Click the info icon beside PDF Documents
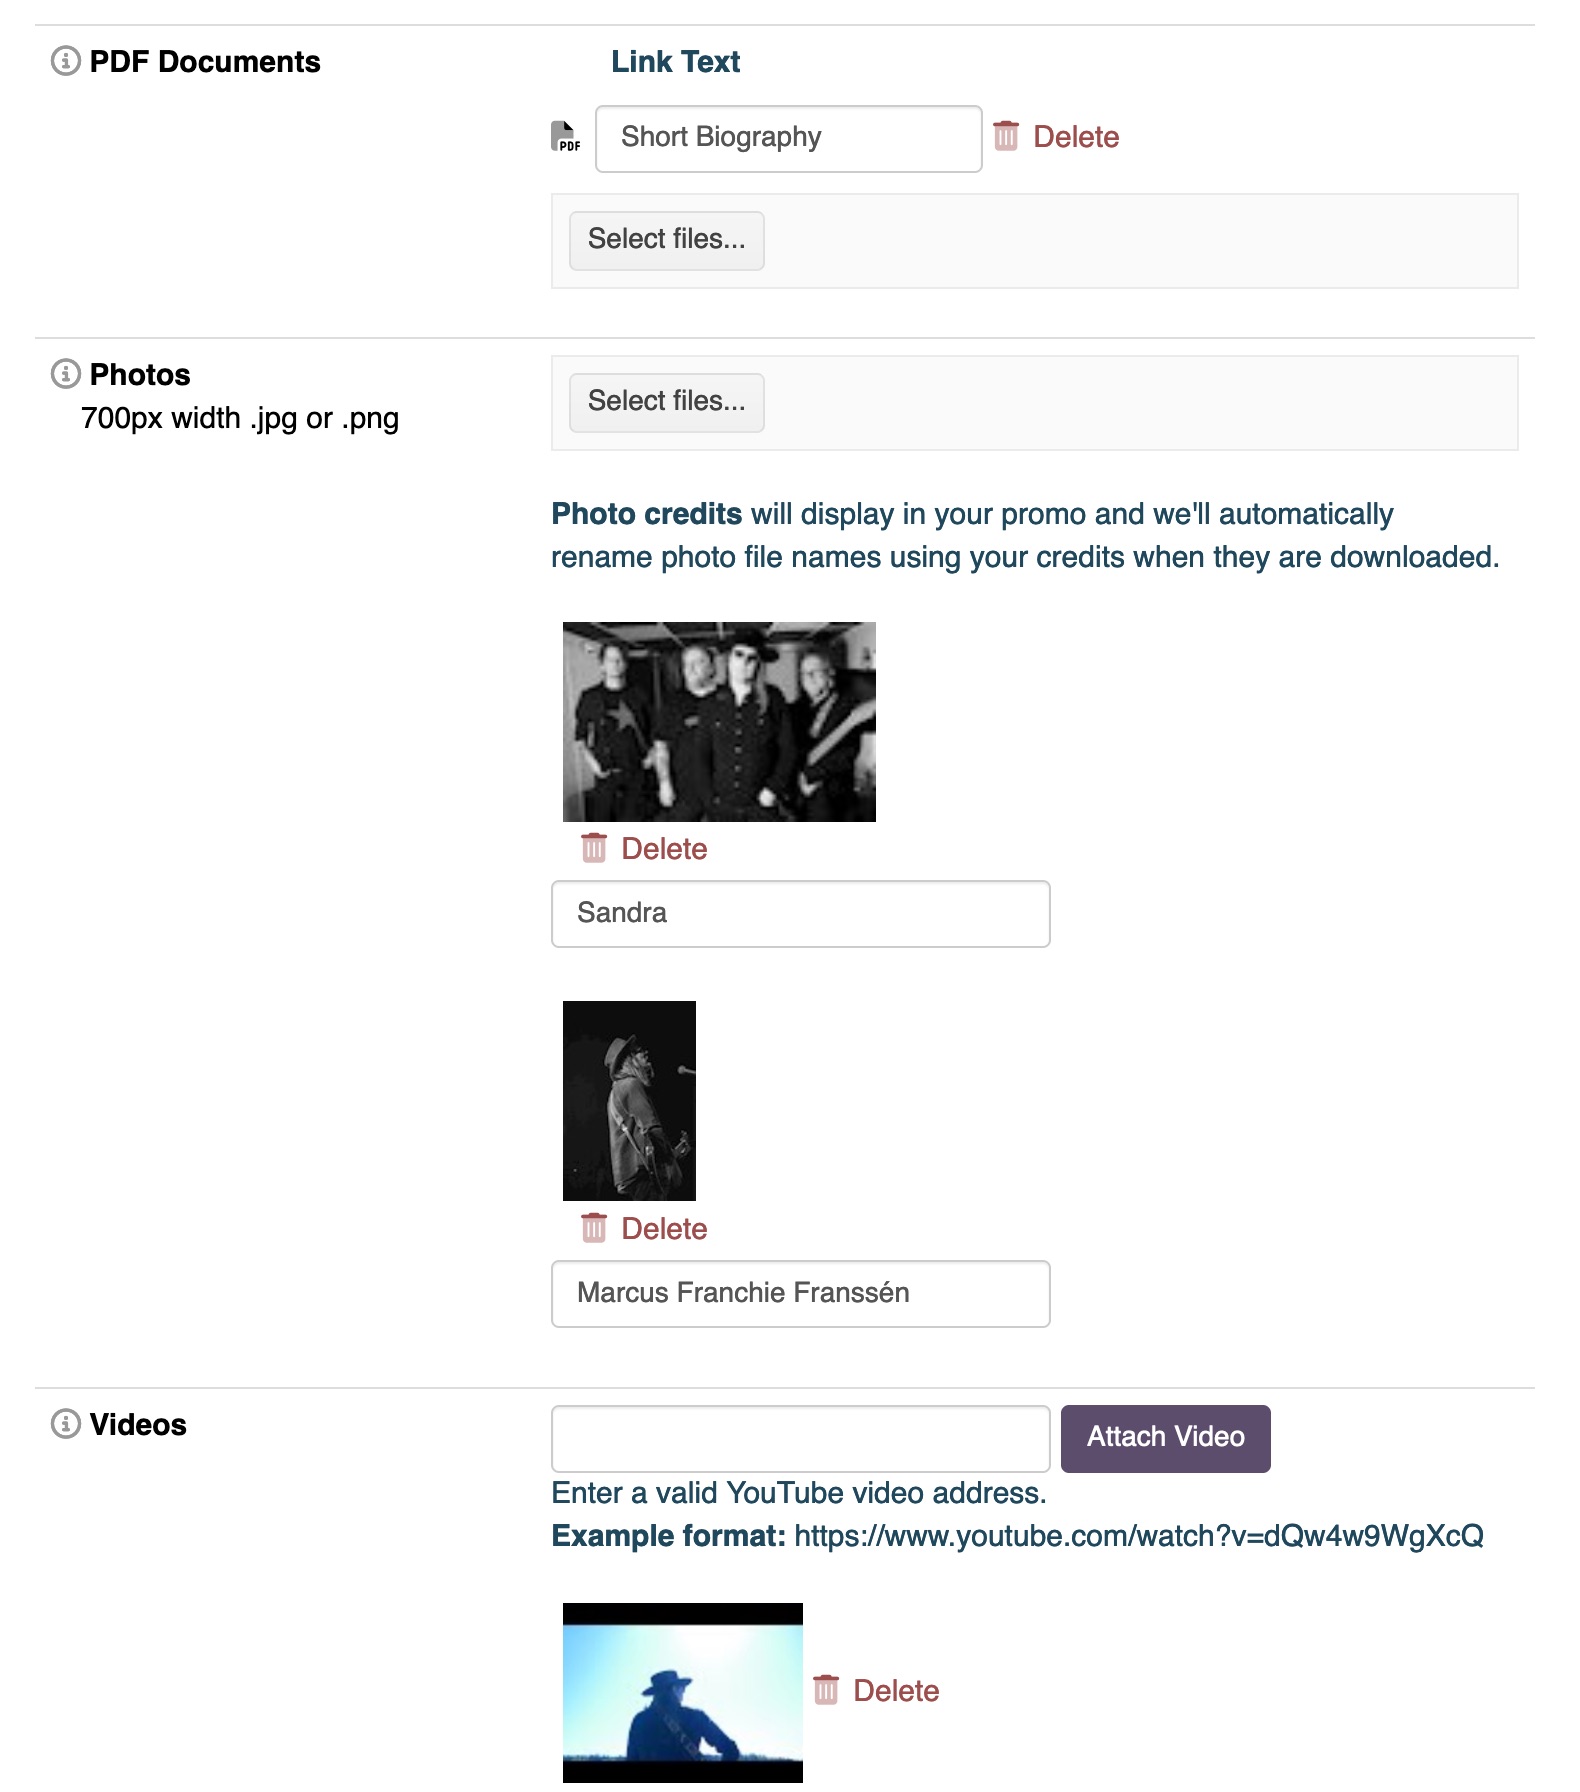 [65, 61]
